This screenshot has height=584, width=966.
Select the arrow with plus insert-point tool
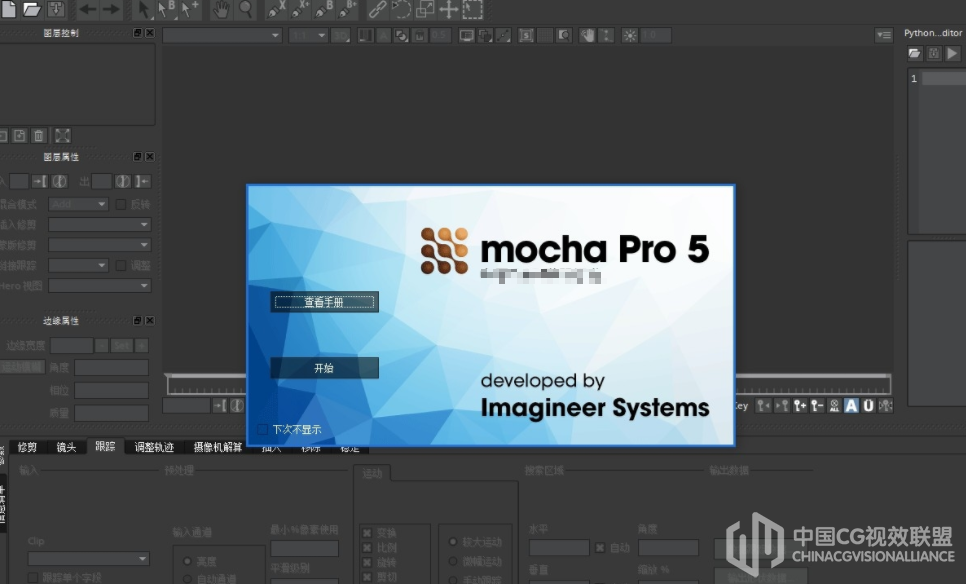pyautogui.click(x=190, y=9)
